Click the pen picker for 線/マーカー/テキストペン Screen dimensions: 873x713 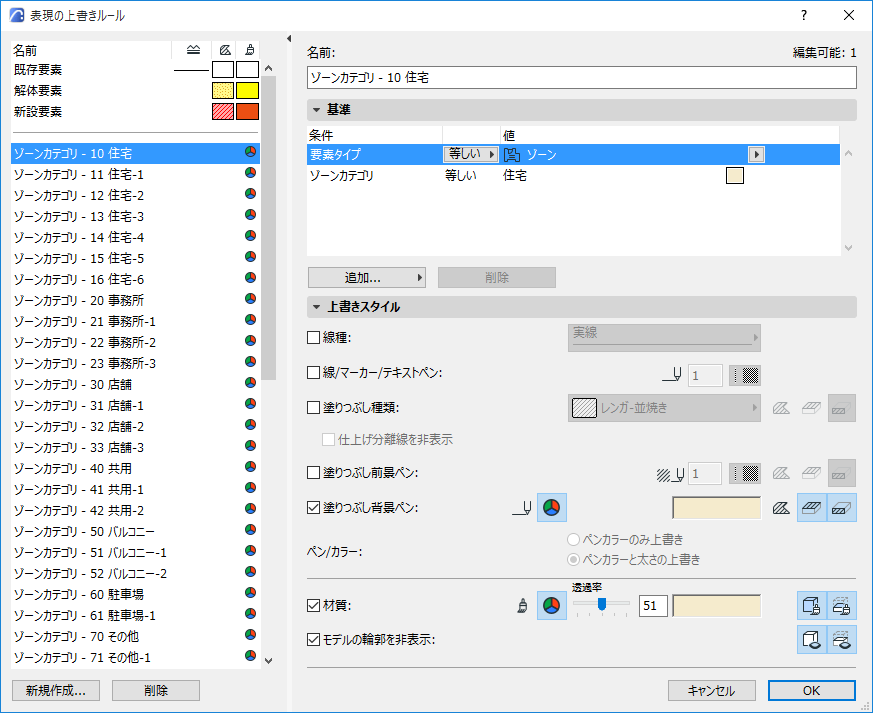click(x=745, y=376)
